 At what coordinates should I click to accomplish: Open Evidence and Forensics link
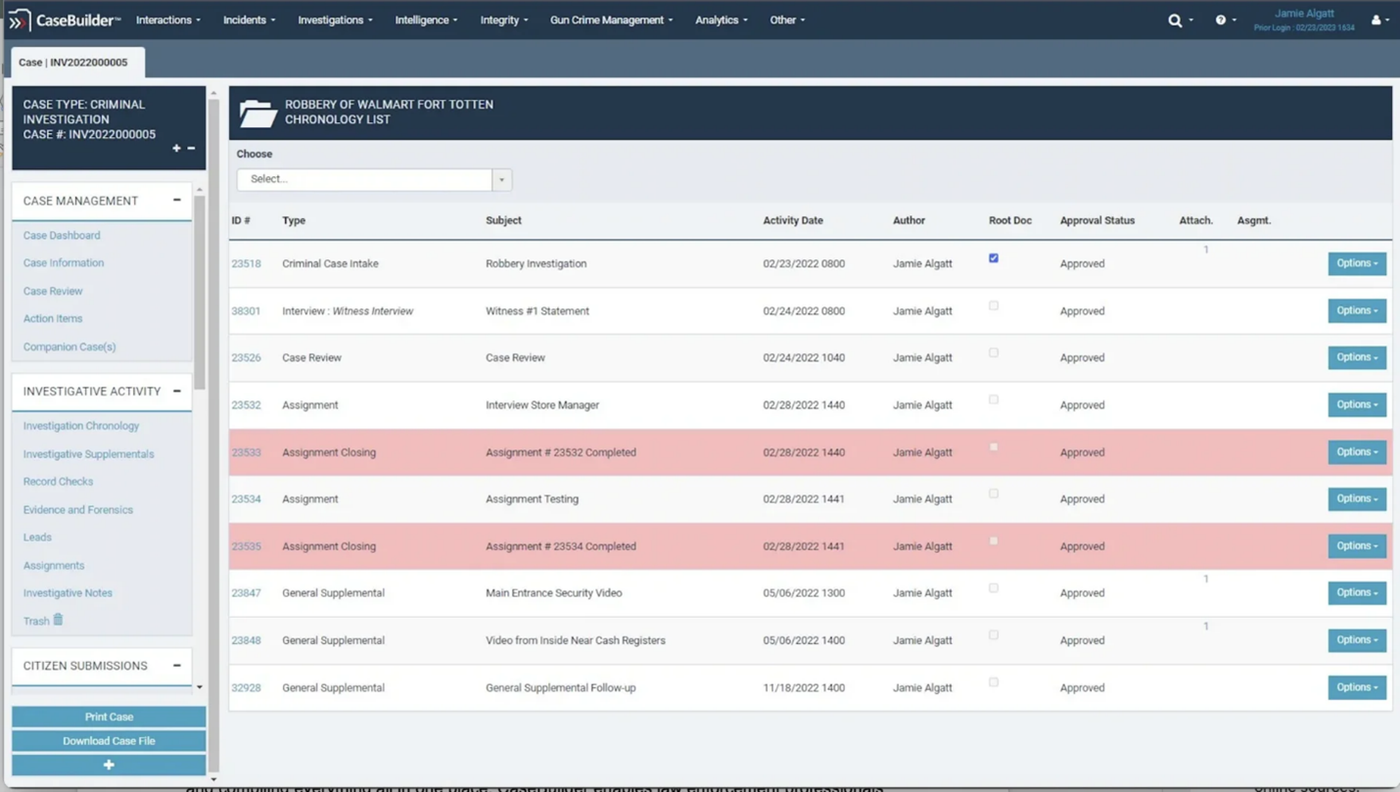(x=78, y=510)
